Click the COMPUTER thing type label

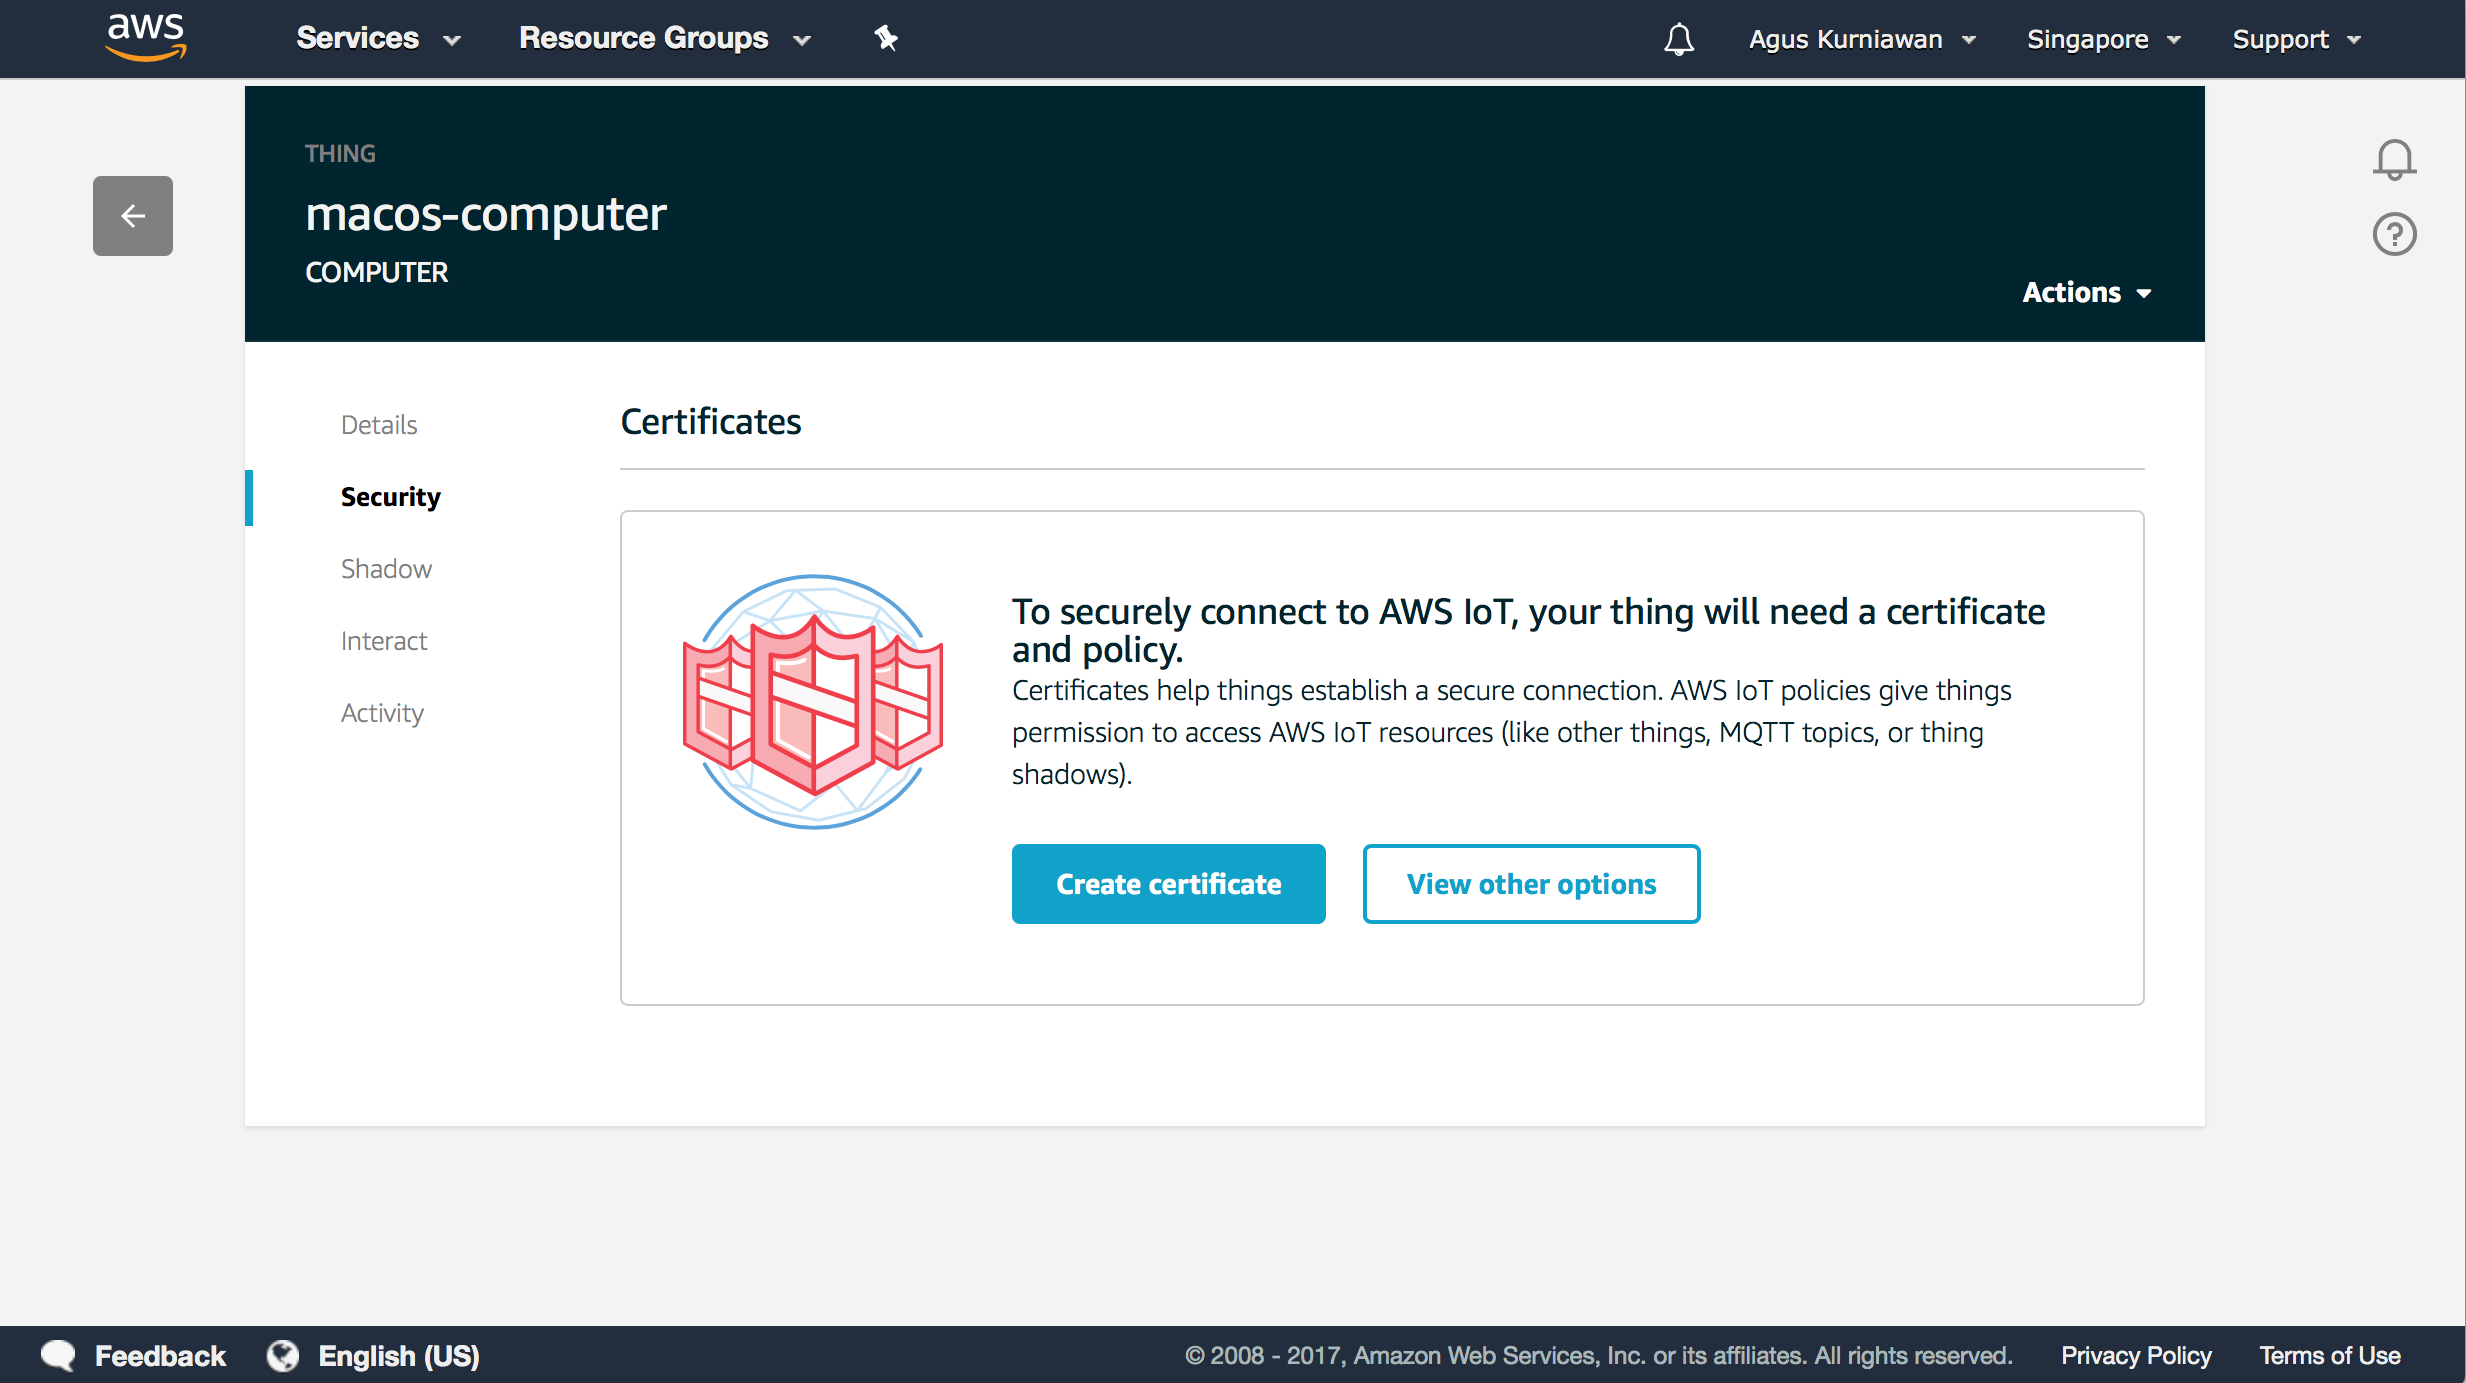[377, 272]
